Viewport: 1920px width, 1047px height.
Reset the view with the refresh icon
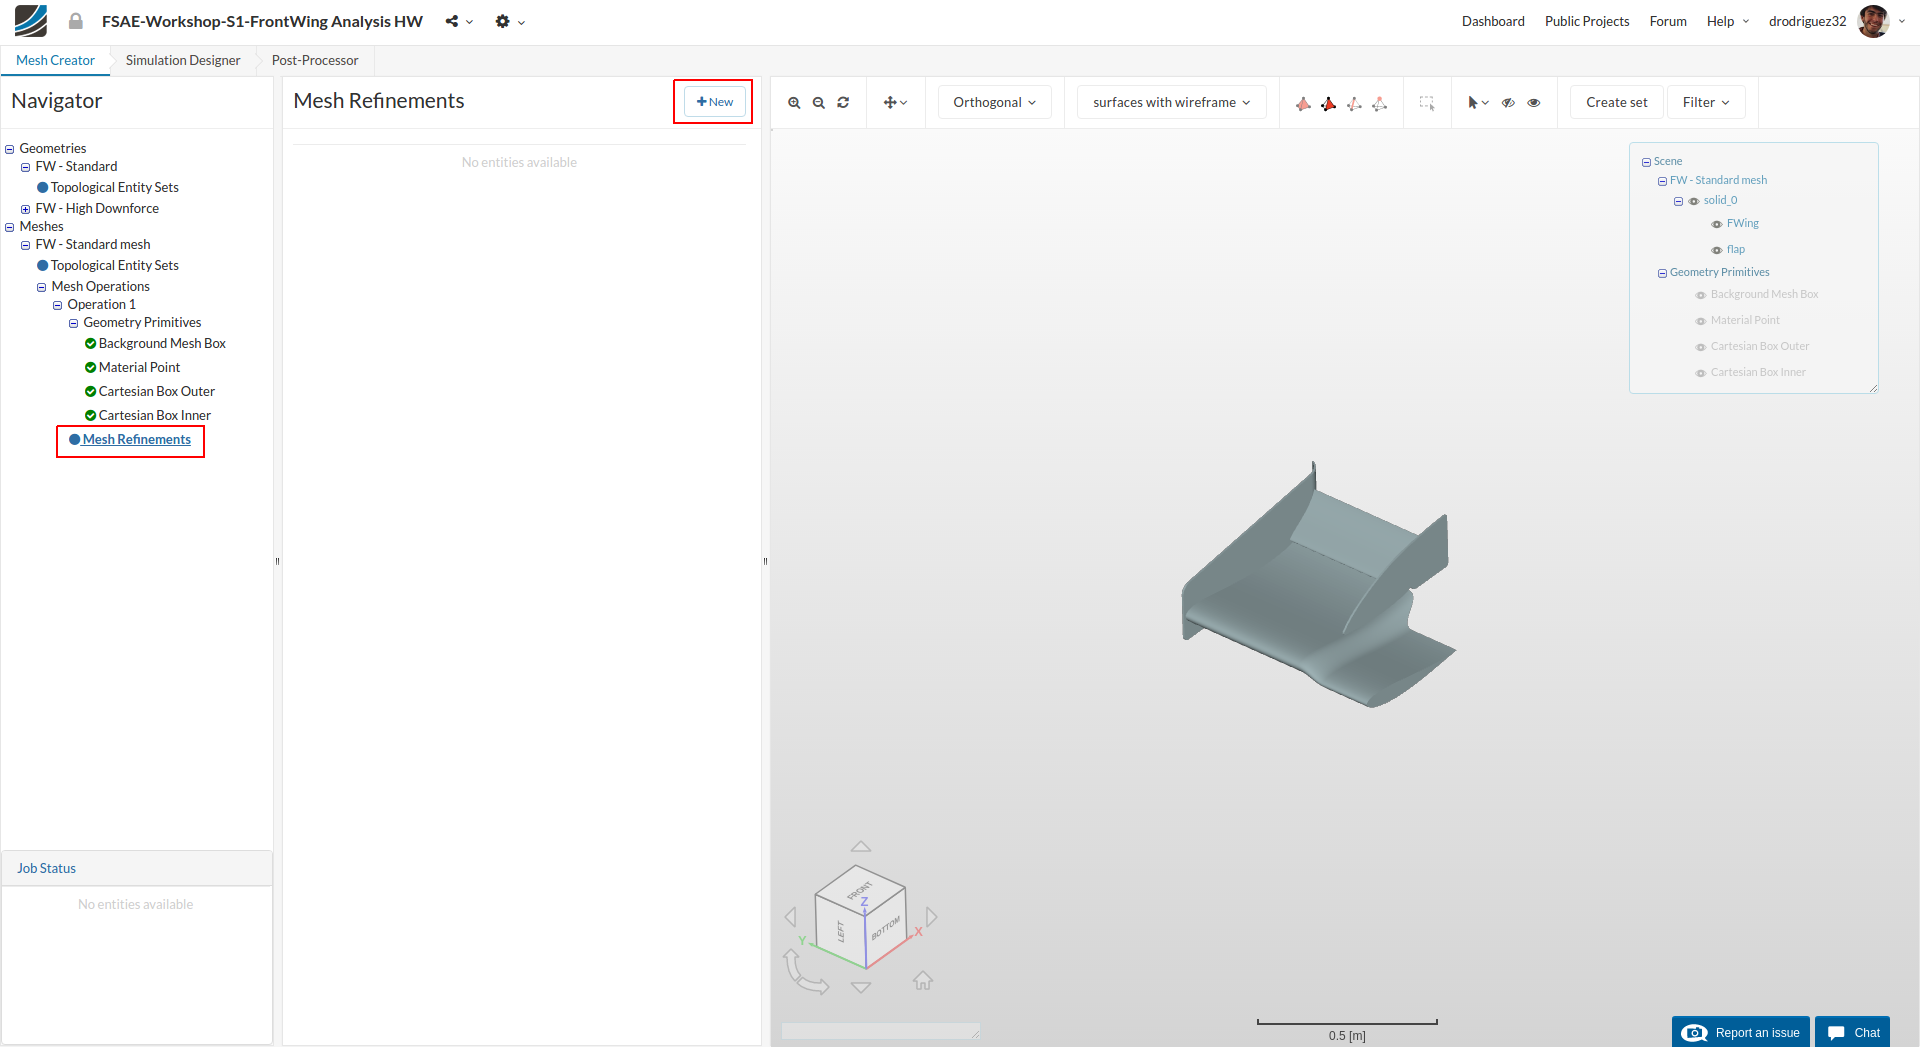pos(843,103)
